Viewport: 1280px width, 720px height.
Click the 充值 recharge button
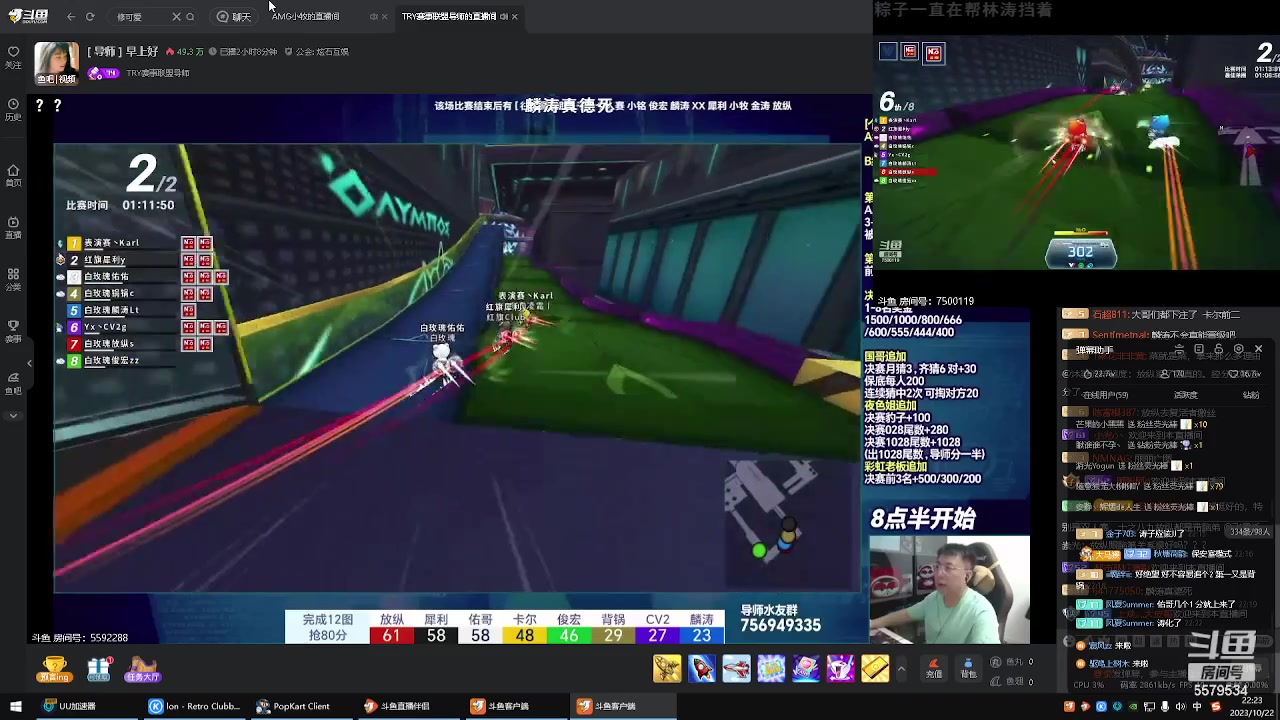click(935, 669)
